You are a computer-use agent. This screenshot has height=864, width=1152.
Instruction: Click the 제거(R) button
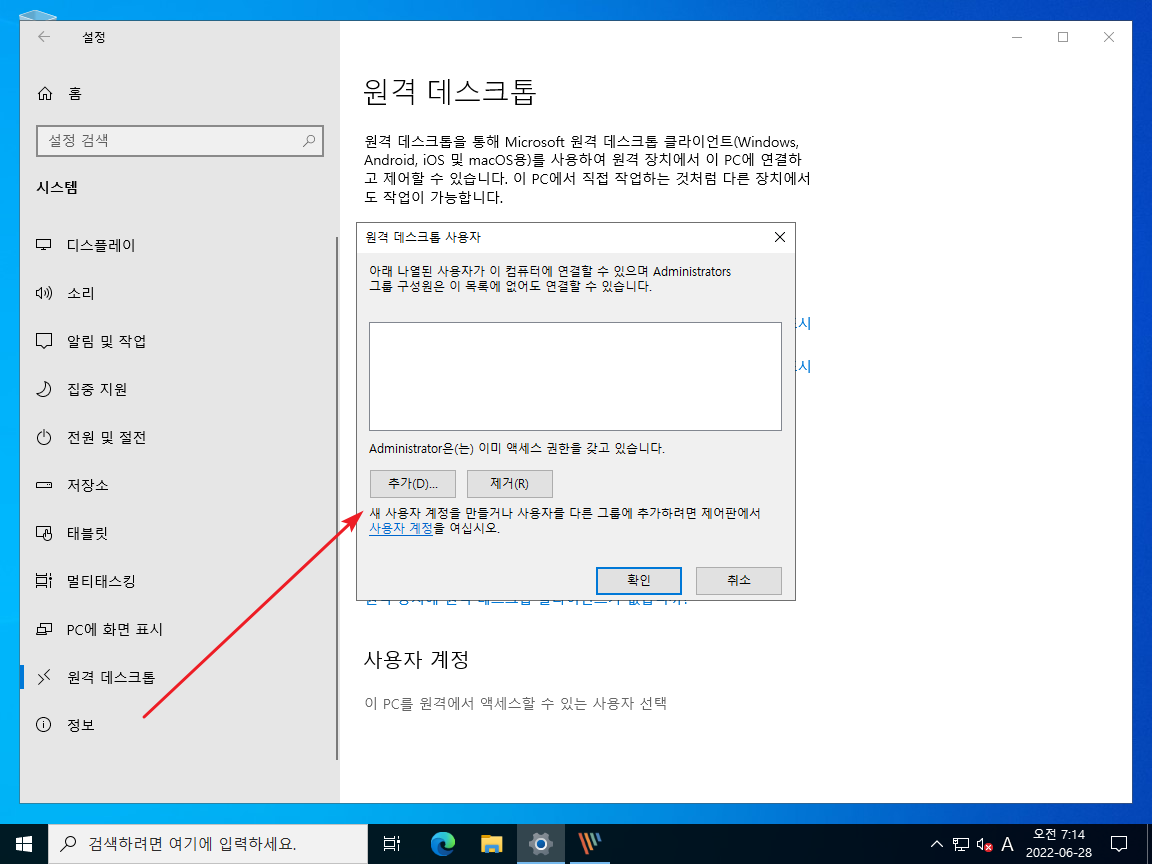click(x=510, y=483)
